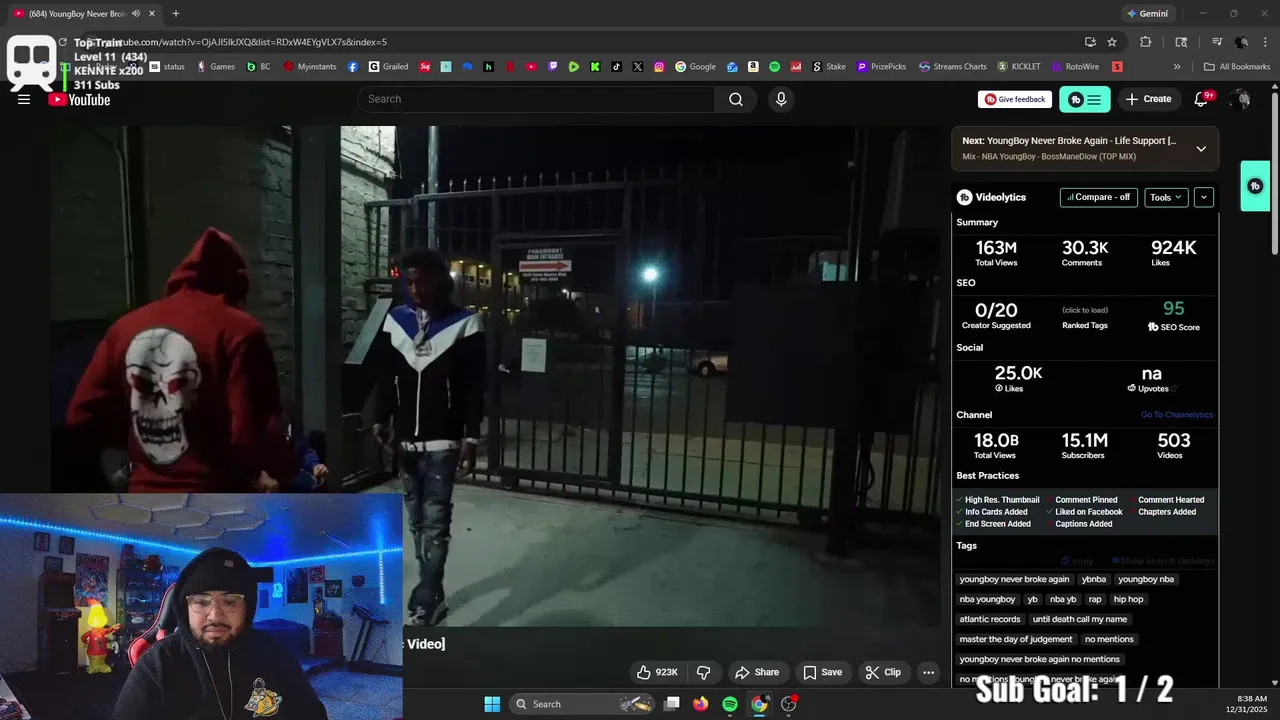Click the 'master the day of judgement' tag

tap(1016, 639)
